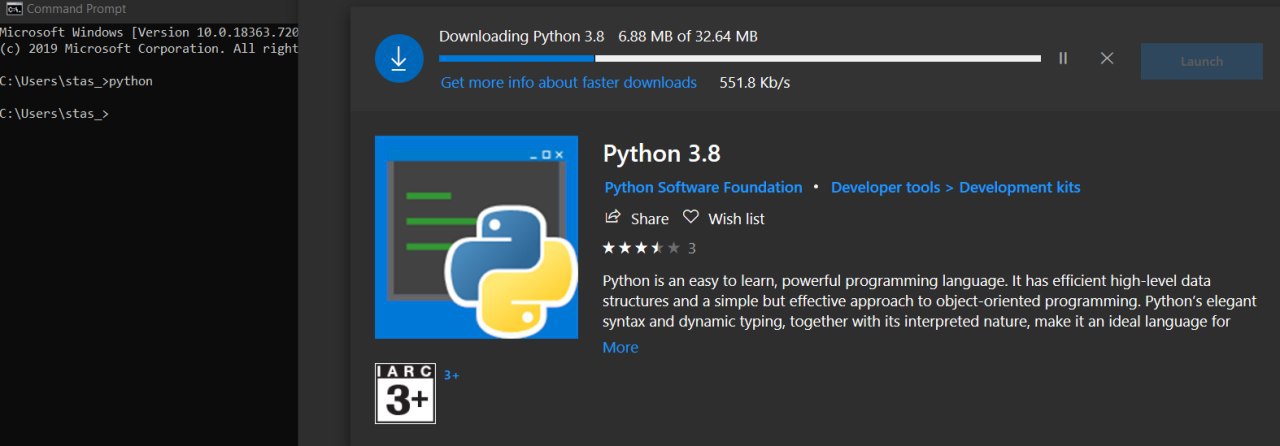
Task: Click the '551.8 Kb/s' download speed text
Action: (755, 82)
